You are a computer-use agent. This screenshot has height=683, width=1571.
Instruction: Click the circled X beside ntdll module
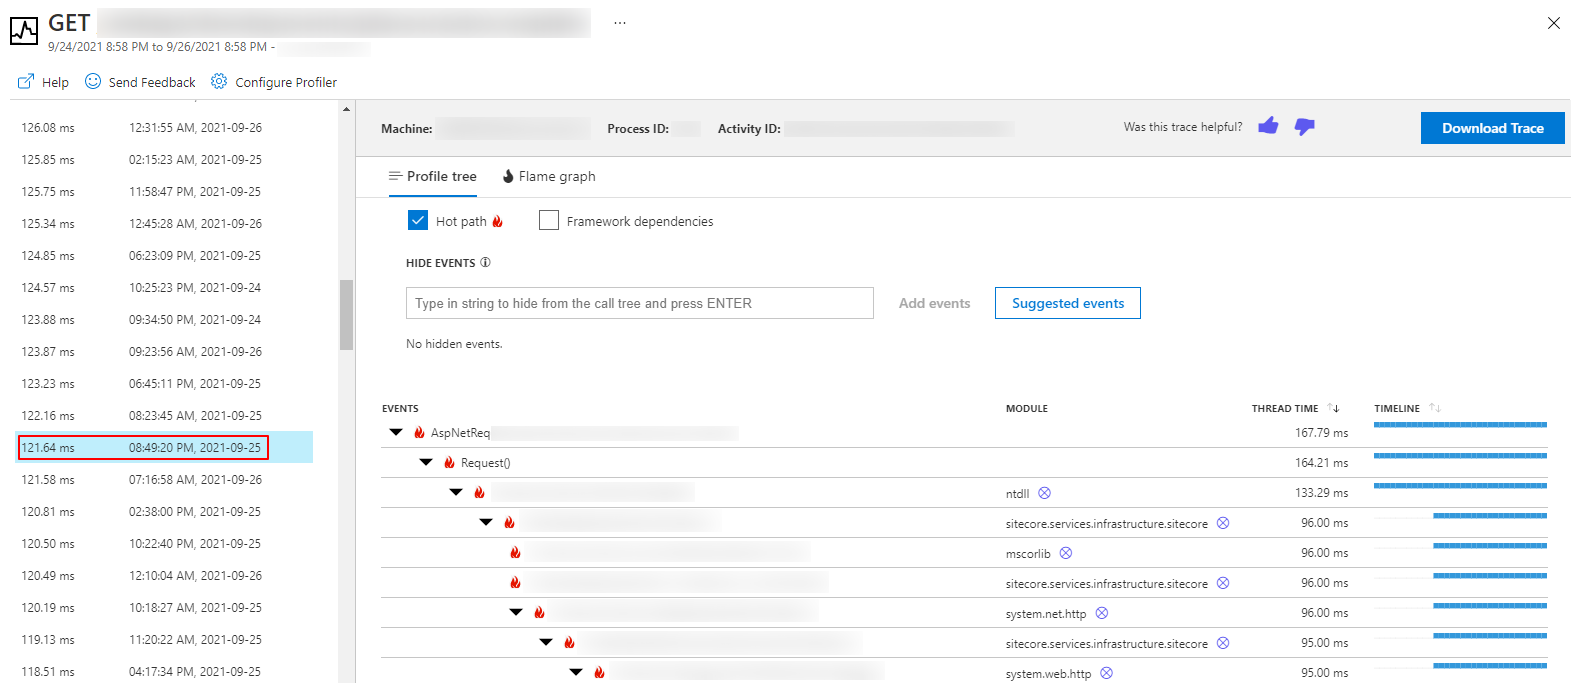point(1044,493)
